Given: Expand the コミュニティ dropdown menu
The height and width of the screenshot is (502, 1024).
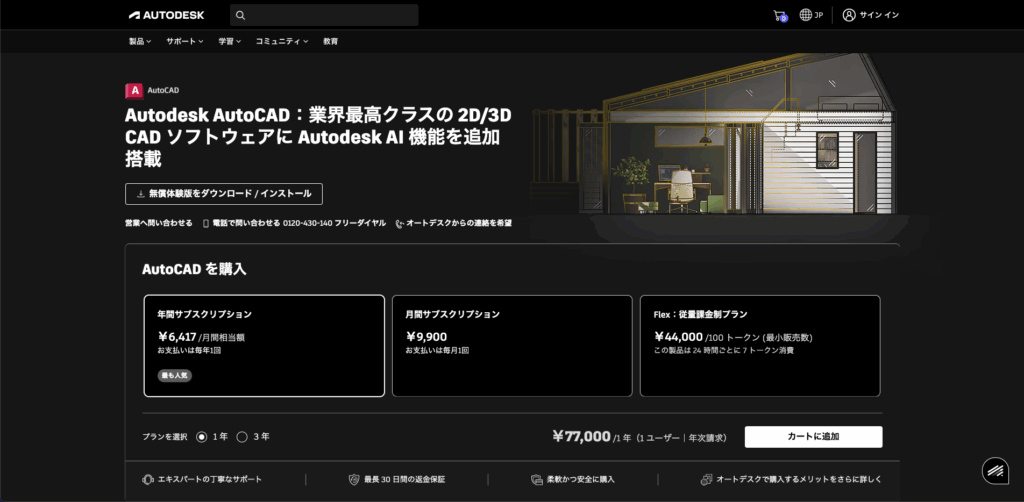Looking at the screenshot, I should pyautogui.click(x=281, y=41).
